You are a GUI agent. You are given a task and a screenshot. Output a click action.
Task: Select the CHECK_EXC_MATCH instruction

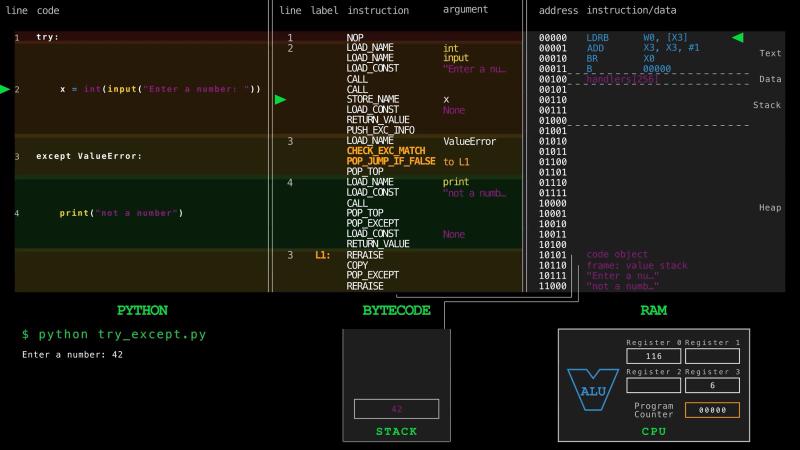pyautogui.click(x=386, y=151)
